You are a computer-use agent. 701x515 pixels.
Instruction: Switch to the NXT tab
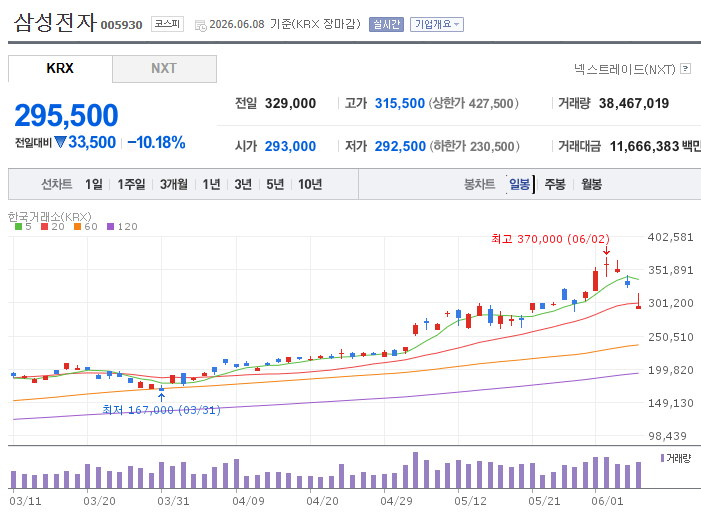(164, 68)
